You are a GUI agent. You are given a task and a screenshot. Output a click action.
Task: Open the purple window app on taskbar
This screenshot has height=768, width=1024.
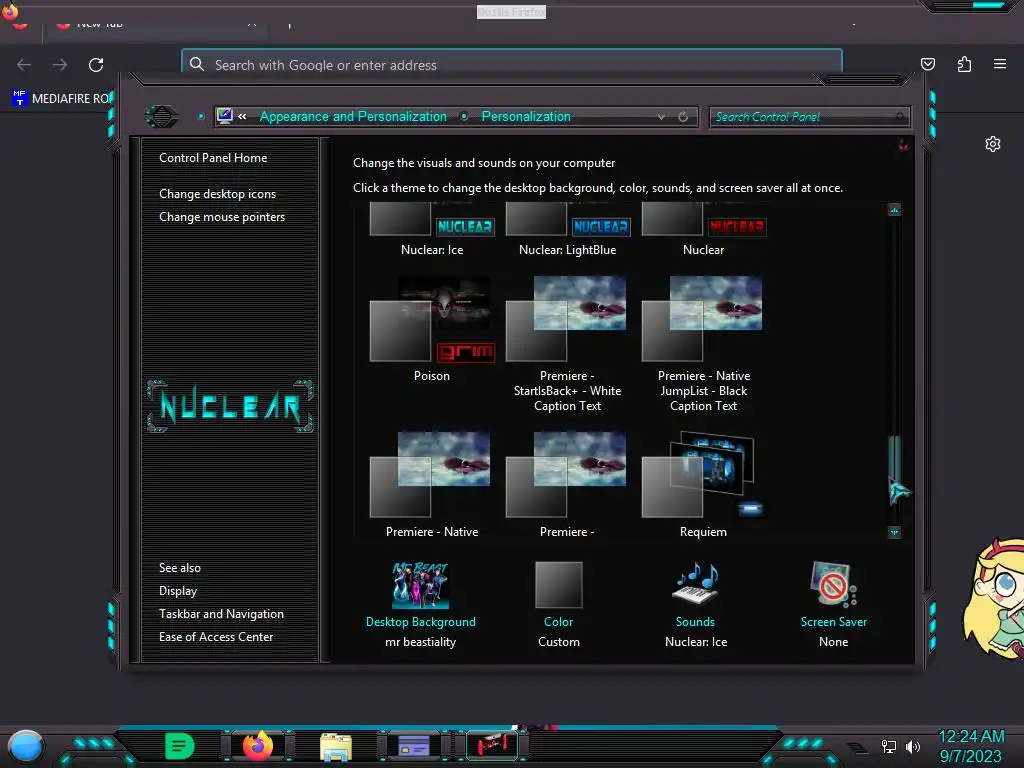(x=414, y=746)
